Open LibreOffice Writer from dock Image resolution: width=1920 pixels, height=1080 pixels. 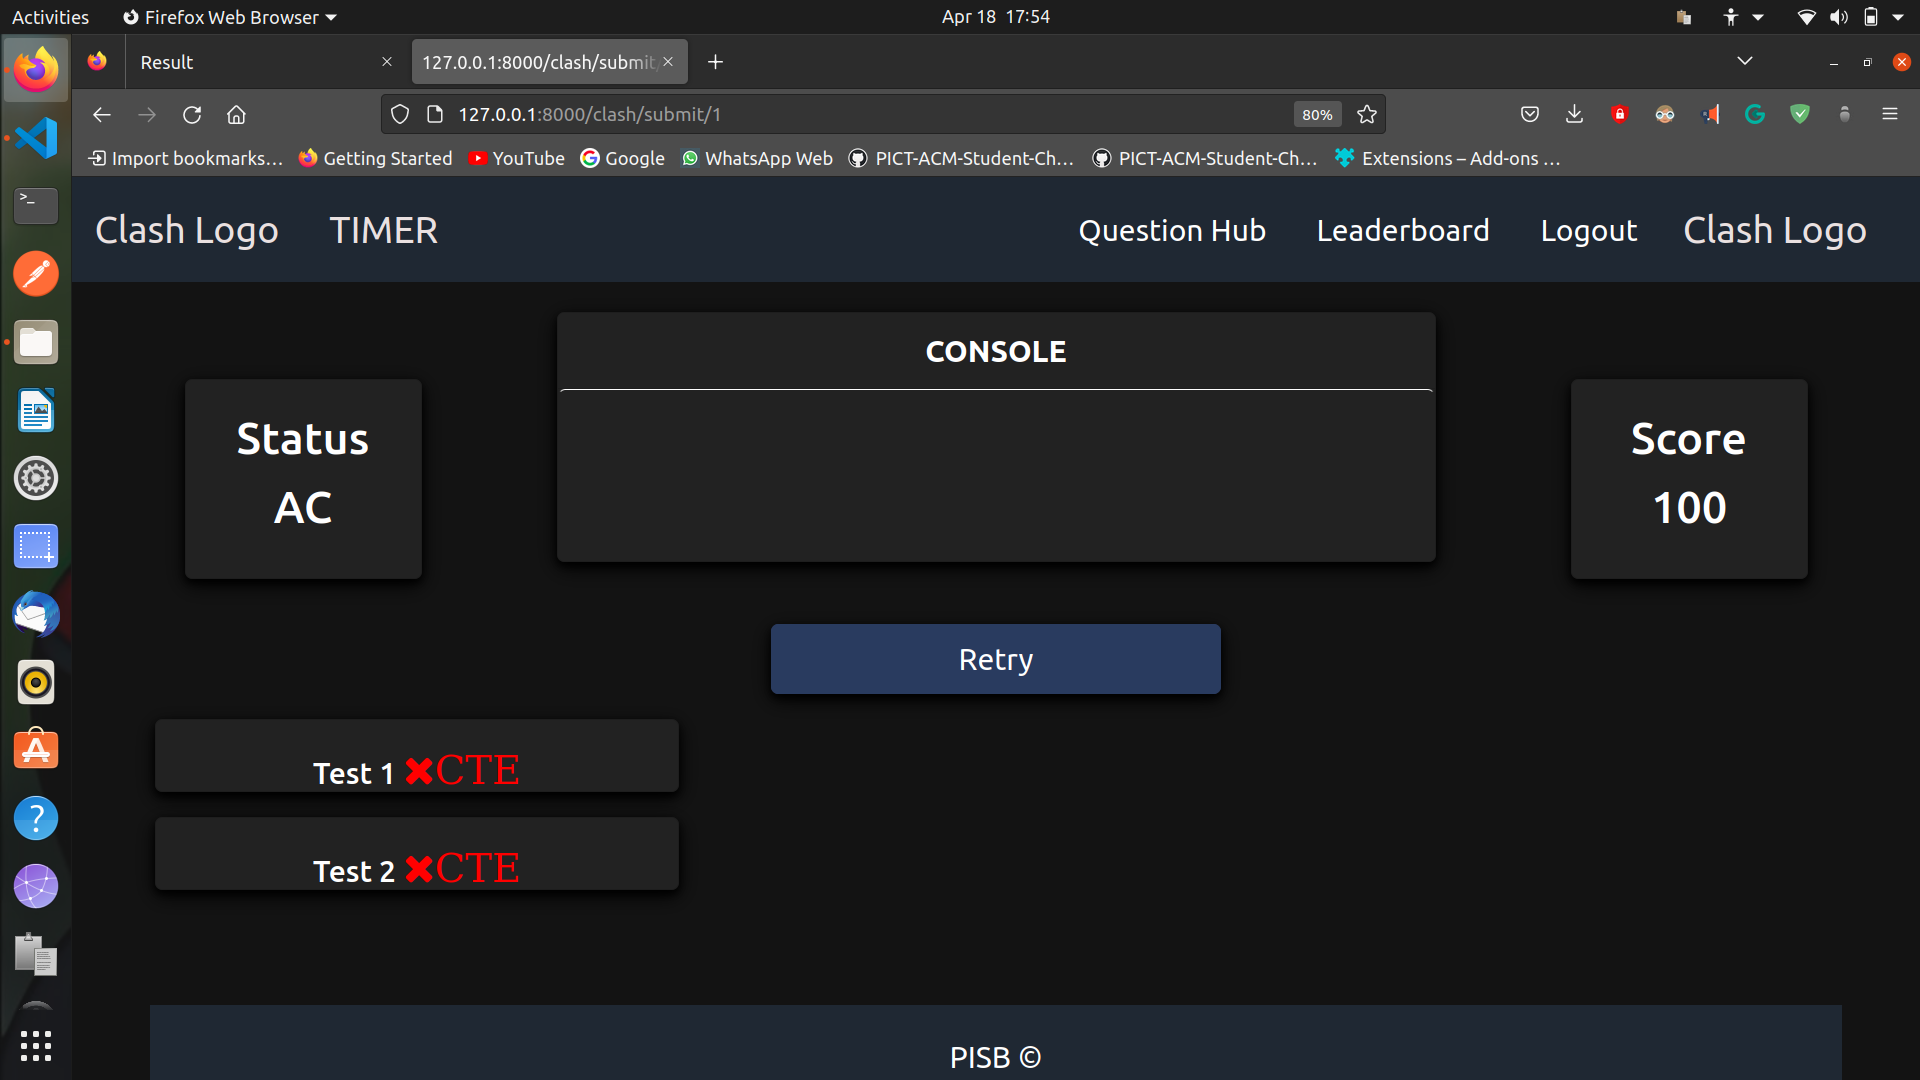pyautogui.click(x=36, y=410)
